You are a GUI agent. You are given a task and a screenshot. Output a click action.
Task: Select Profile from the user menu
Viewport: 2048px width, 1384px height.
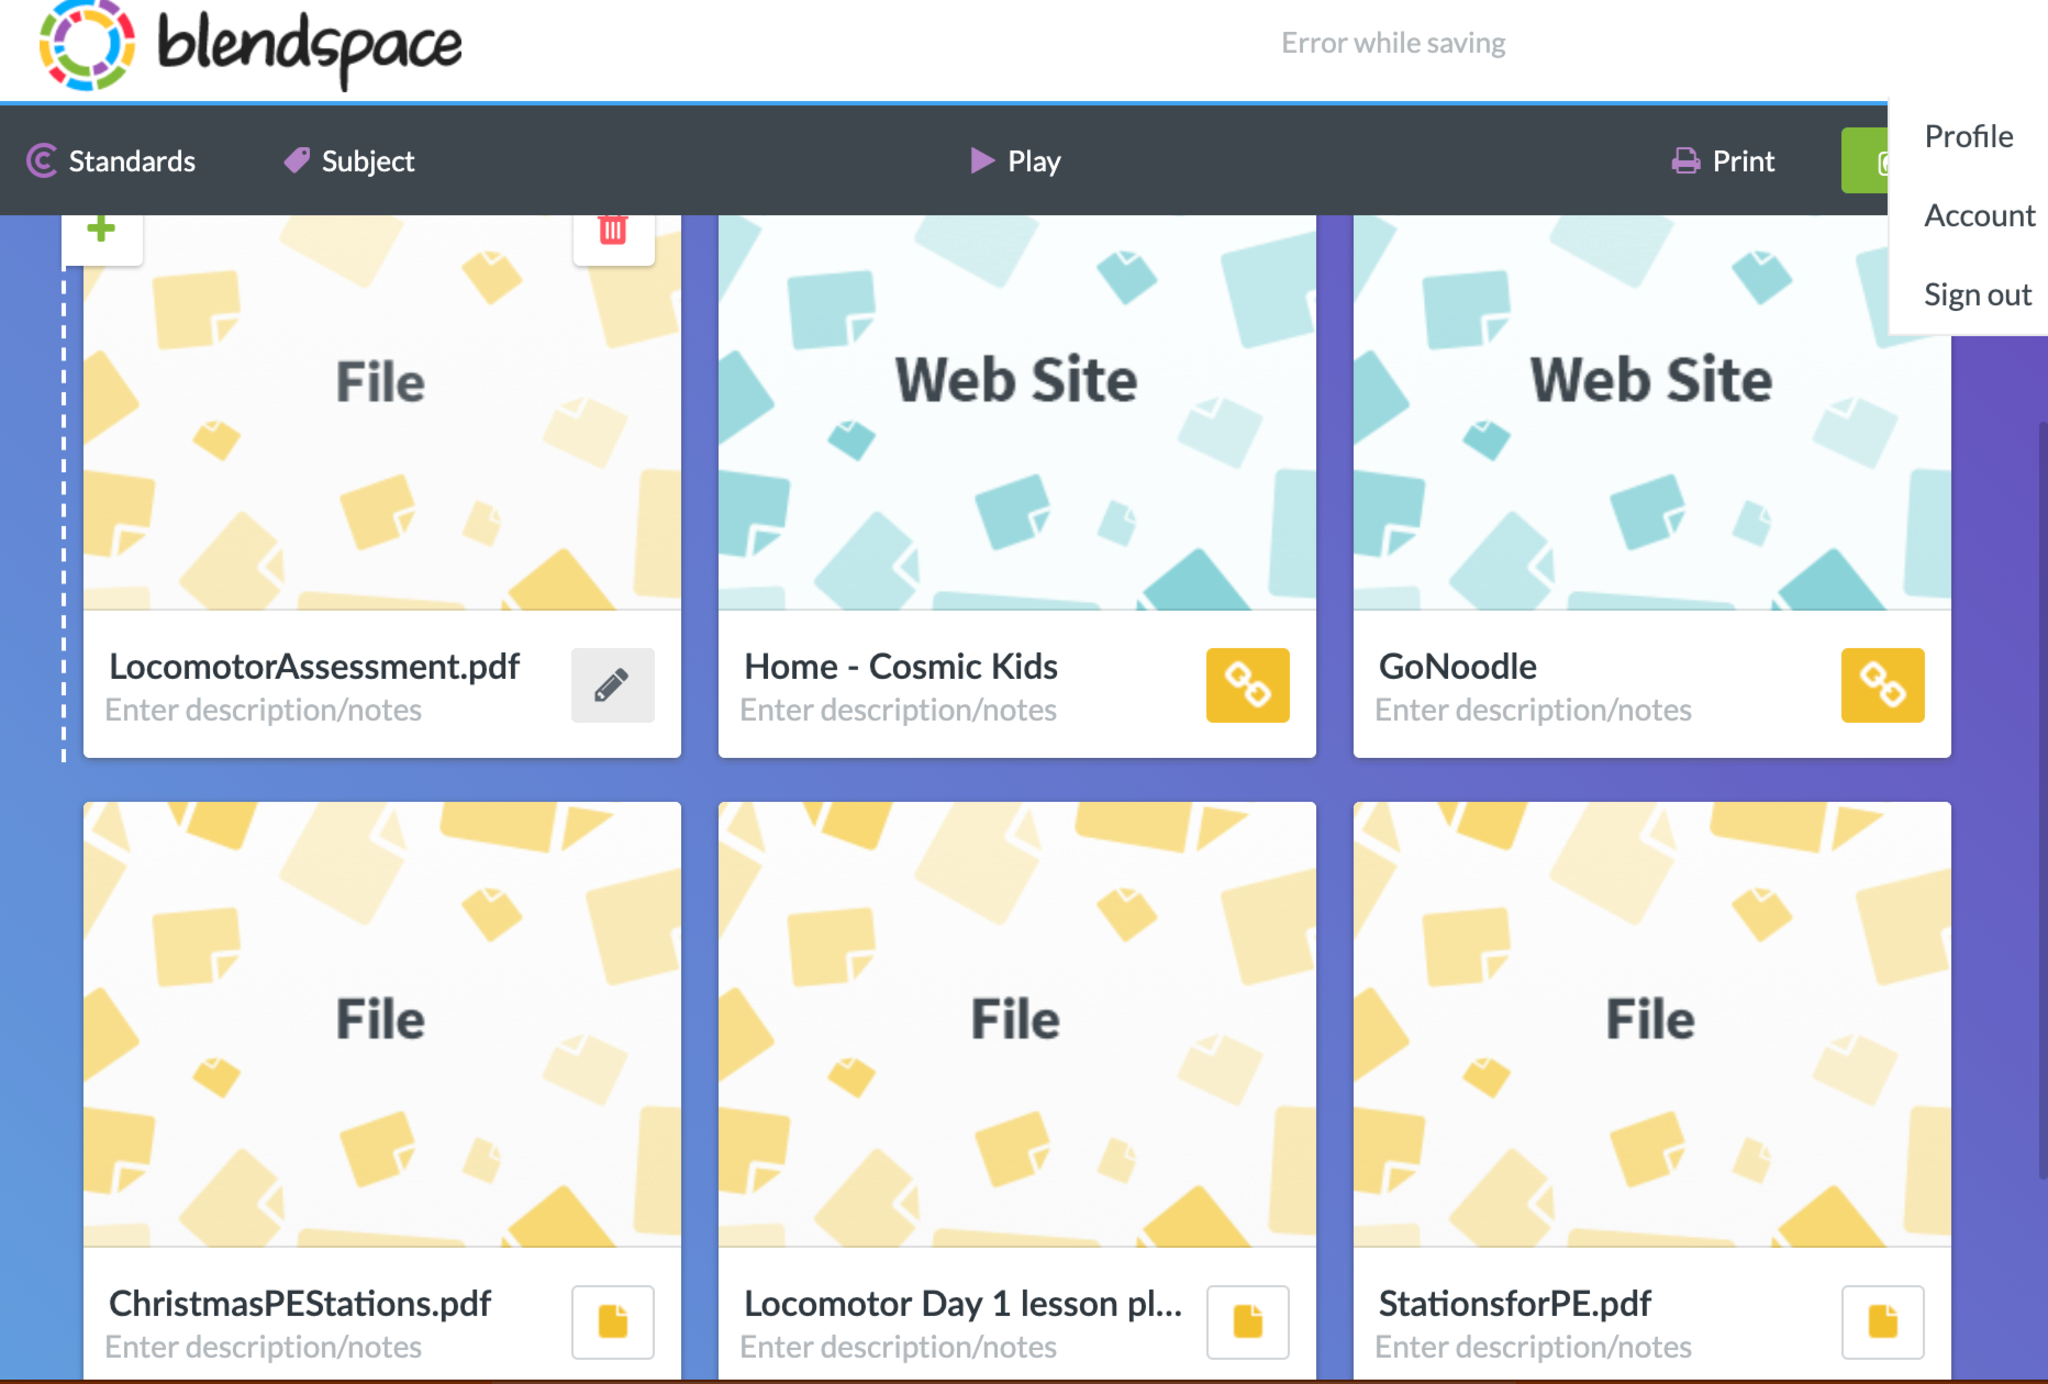[x=1968, y=136]
